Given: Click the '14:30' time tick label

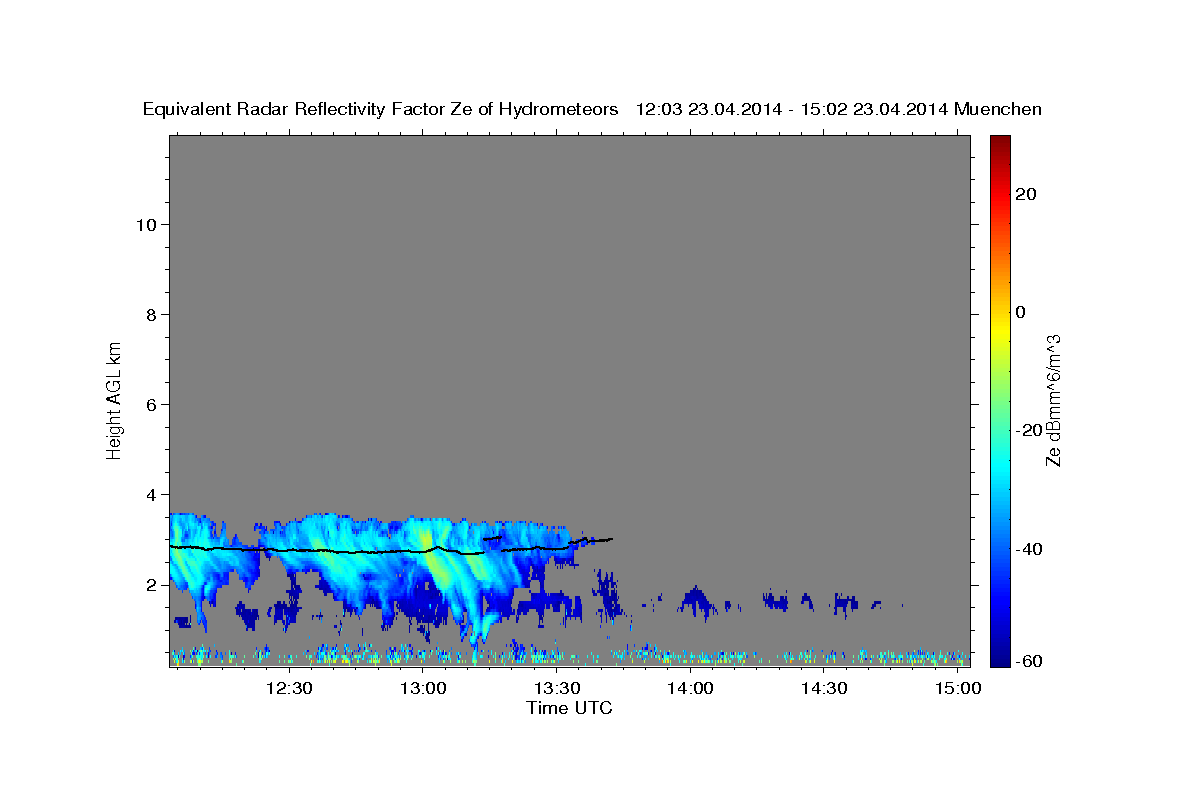Looking at the screenshot, I should [824, 688].
